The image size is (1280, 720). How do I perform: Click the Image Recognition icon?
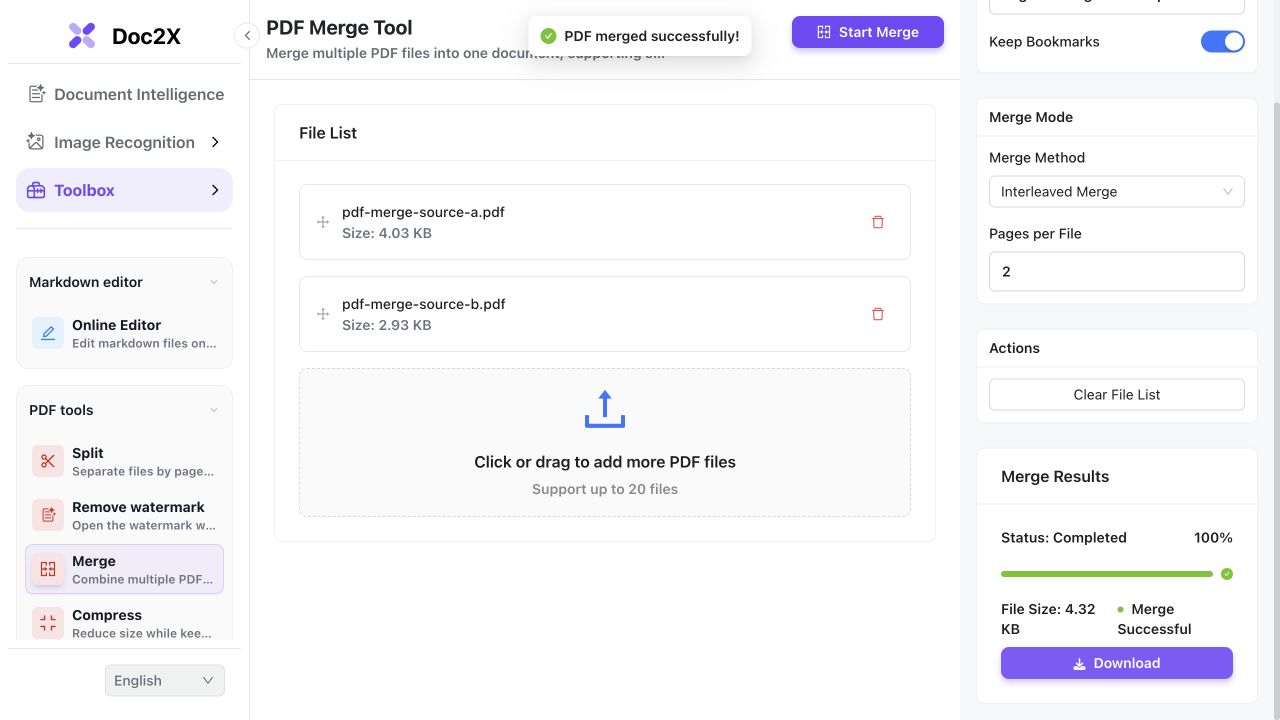point(36,142)
